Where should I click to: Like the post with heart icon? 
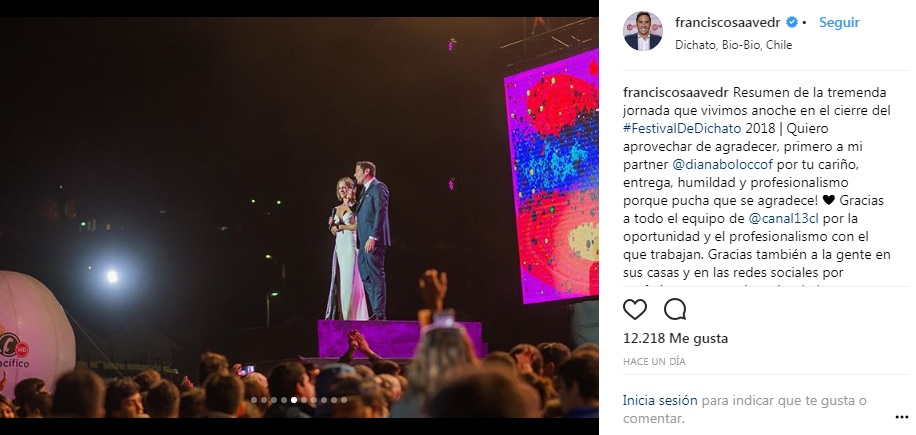635,308
